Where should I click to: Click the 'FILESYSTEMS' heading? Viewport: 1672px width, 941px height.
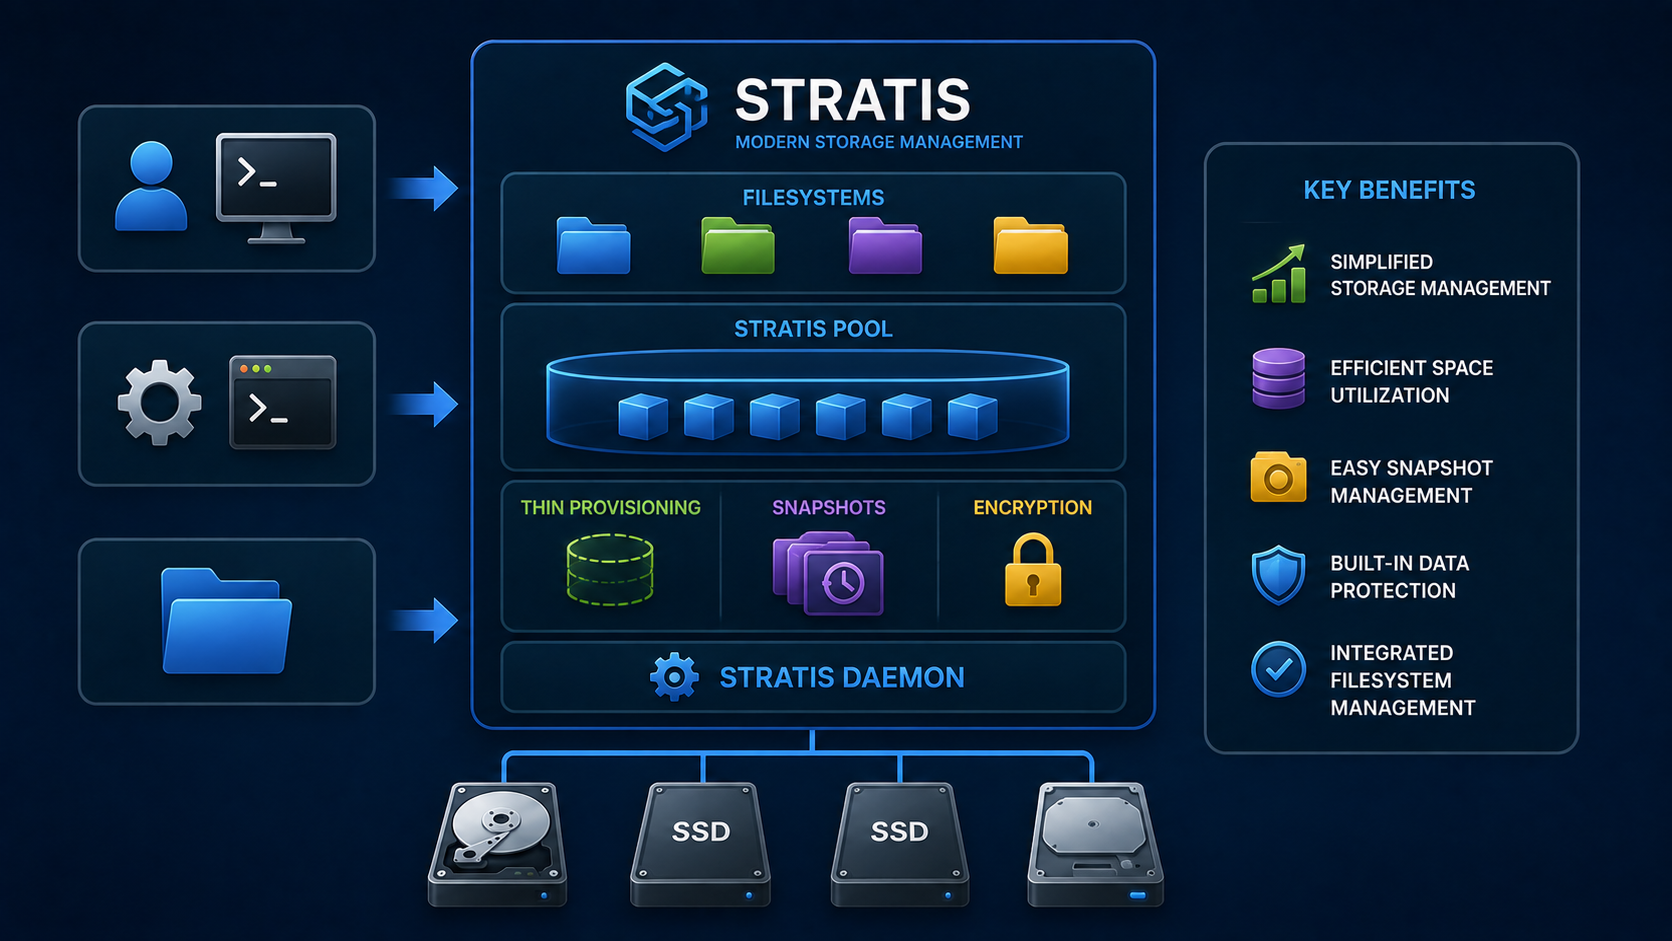813,198
